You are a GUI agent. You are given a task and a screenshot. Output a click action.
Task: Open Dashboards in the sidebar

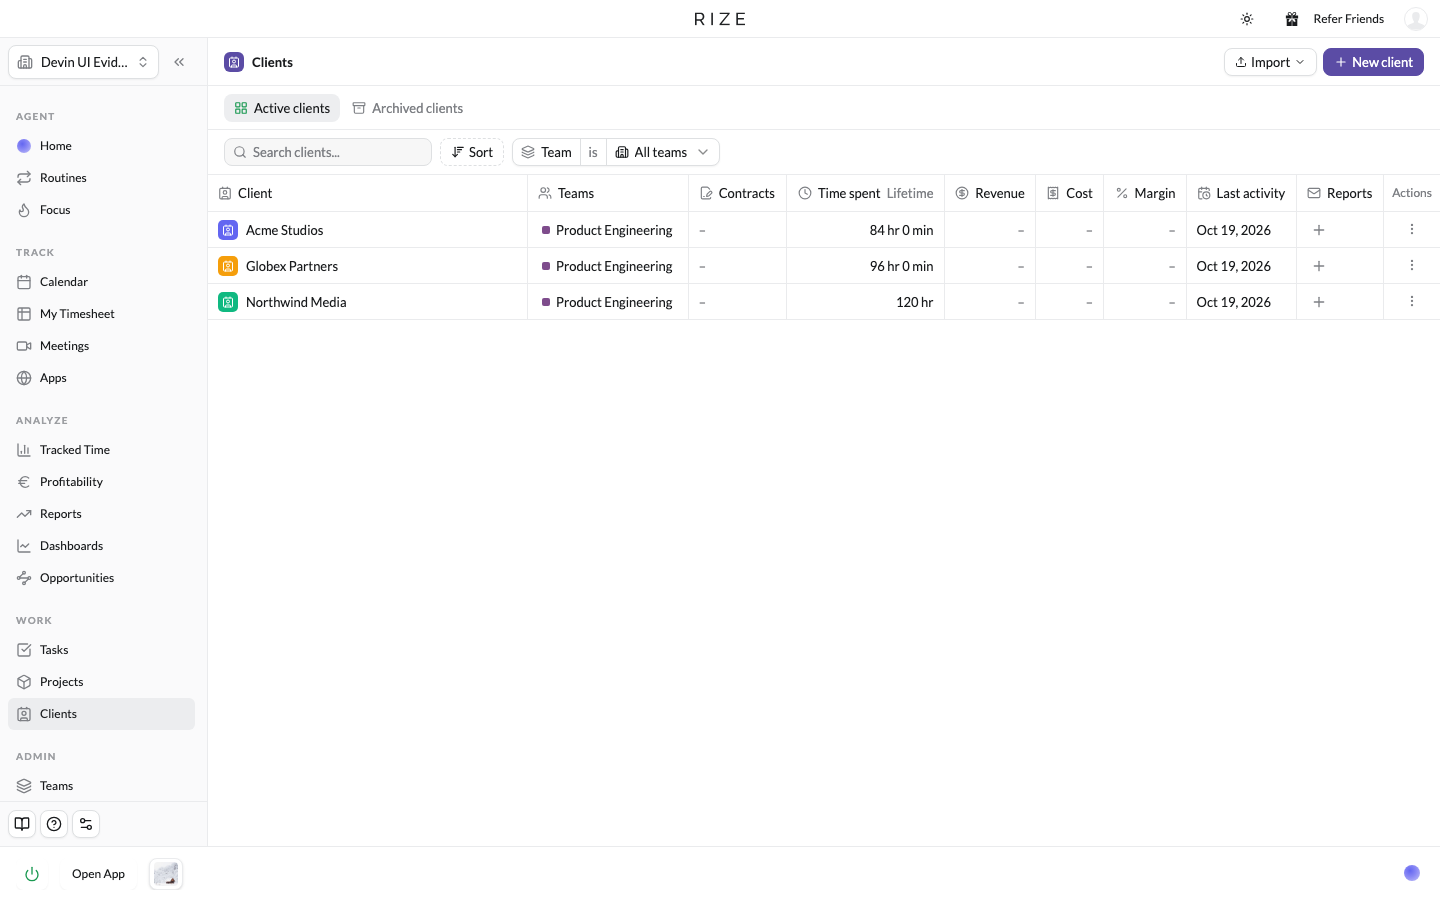[101, 546]
